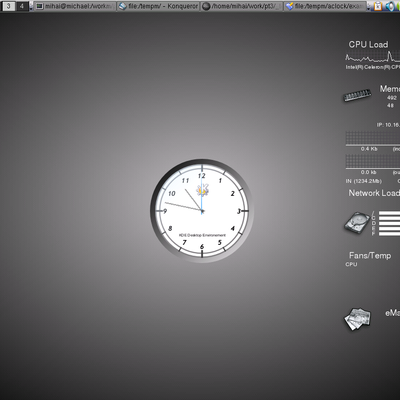Open the /home/mihai/work/pt3 taskbar entry
The height and width of the screenshot is (400, 400).
pyautogui.click(x=242, y=6)
